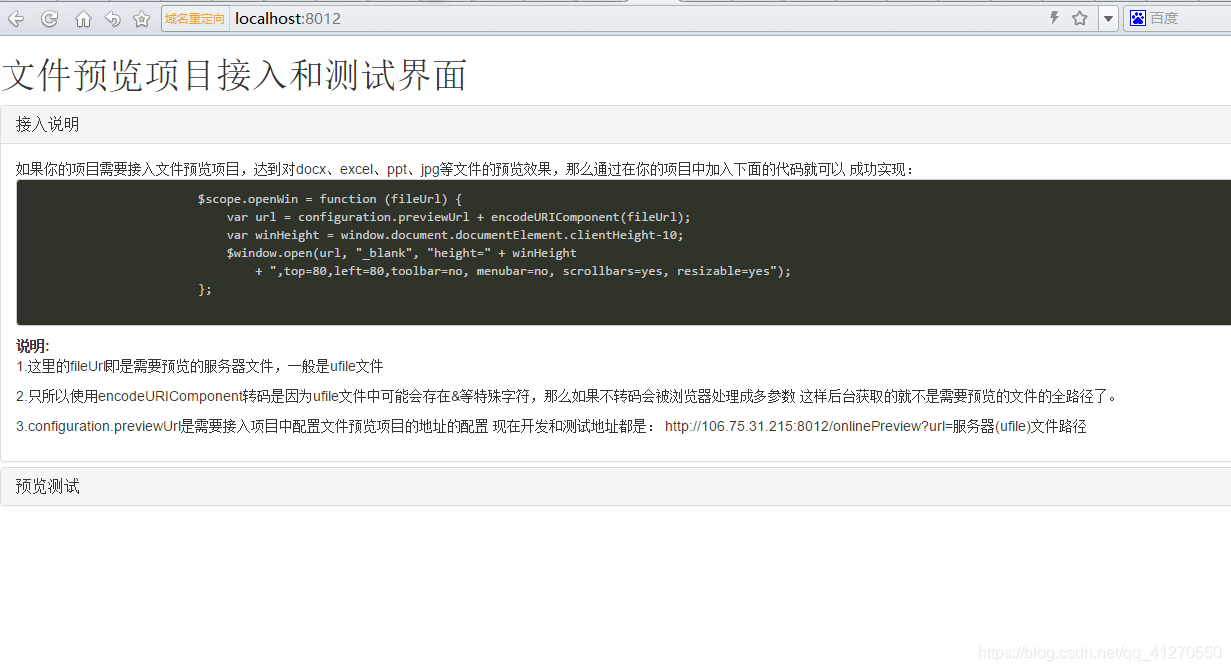Click note 1 about fileUrl 服务器文件

200,367
